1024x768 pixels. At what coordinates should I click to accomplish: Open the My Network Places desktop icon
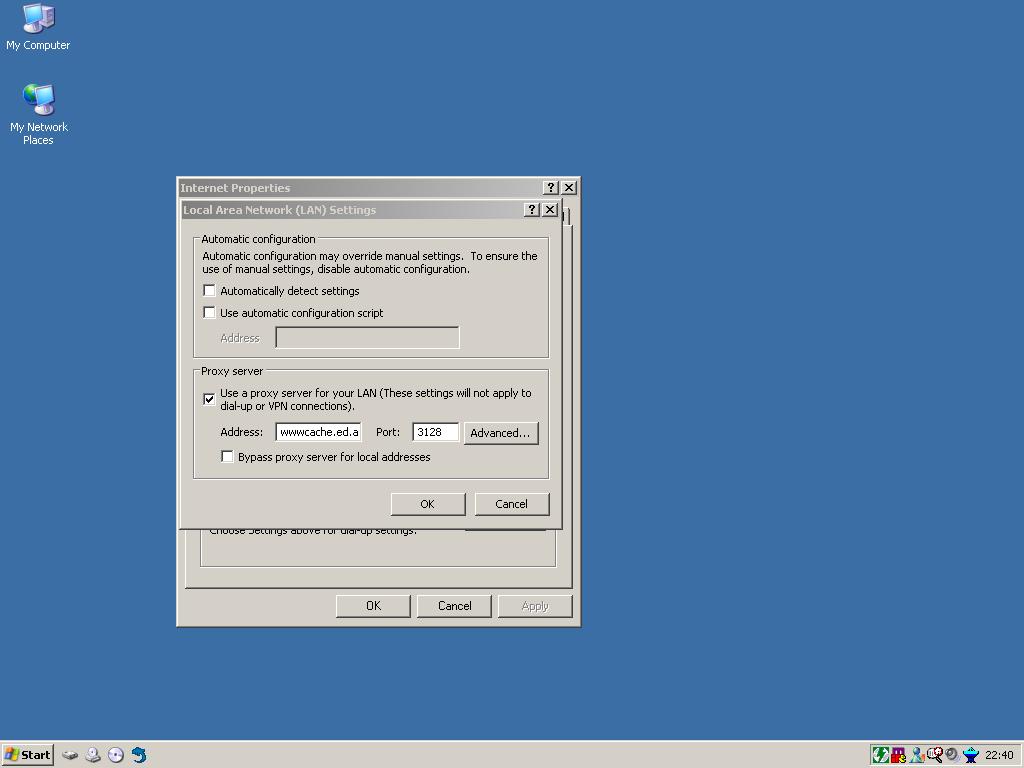(39, 114)
